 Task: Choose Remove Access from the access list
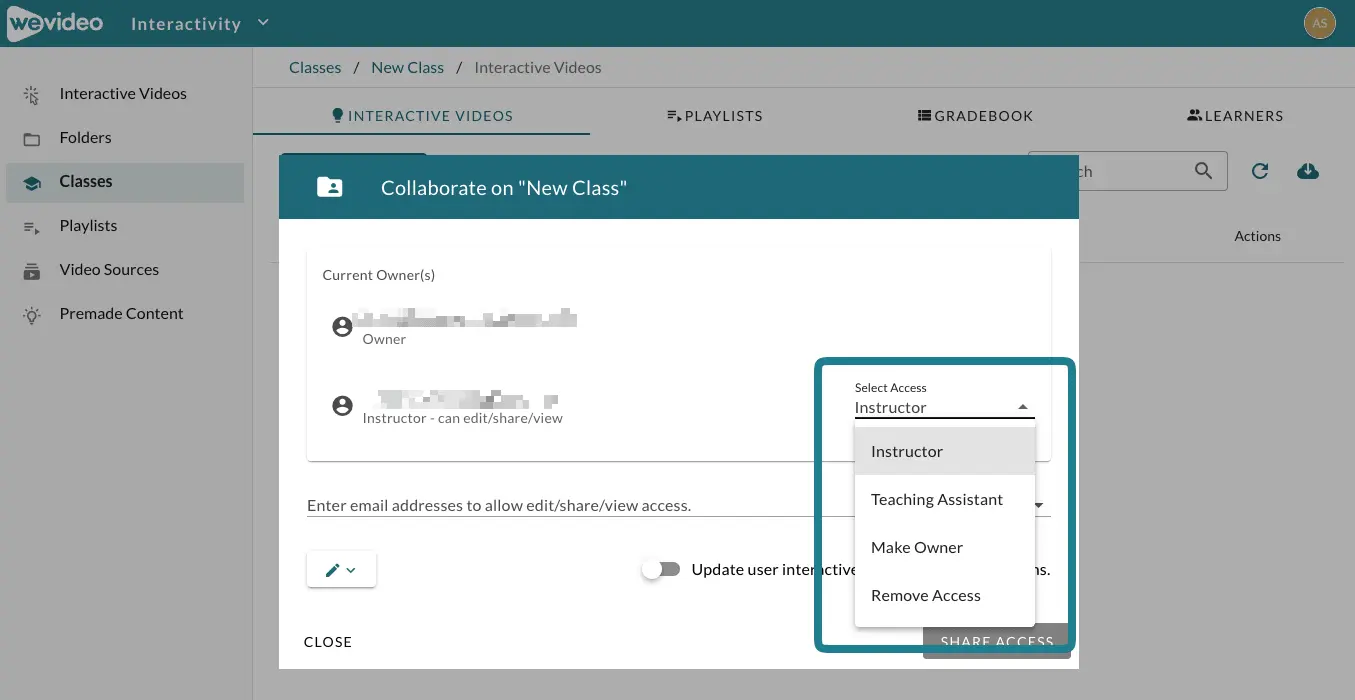tap(944, 596)
